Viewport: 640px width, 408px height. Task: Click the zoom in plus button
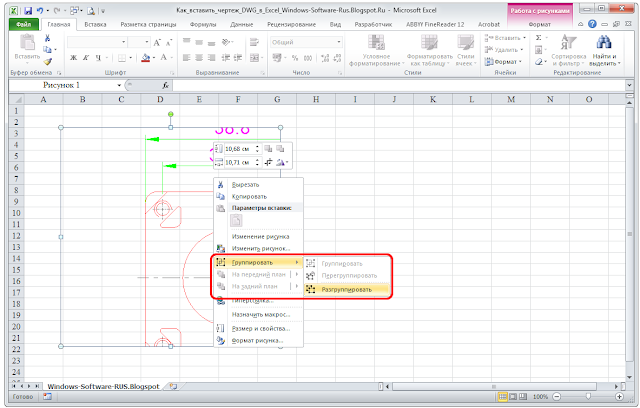pos(619,397)
